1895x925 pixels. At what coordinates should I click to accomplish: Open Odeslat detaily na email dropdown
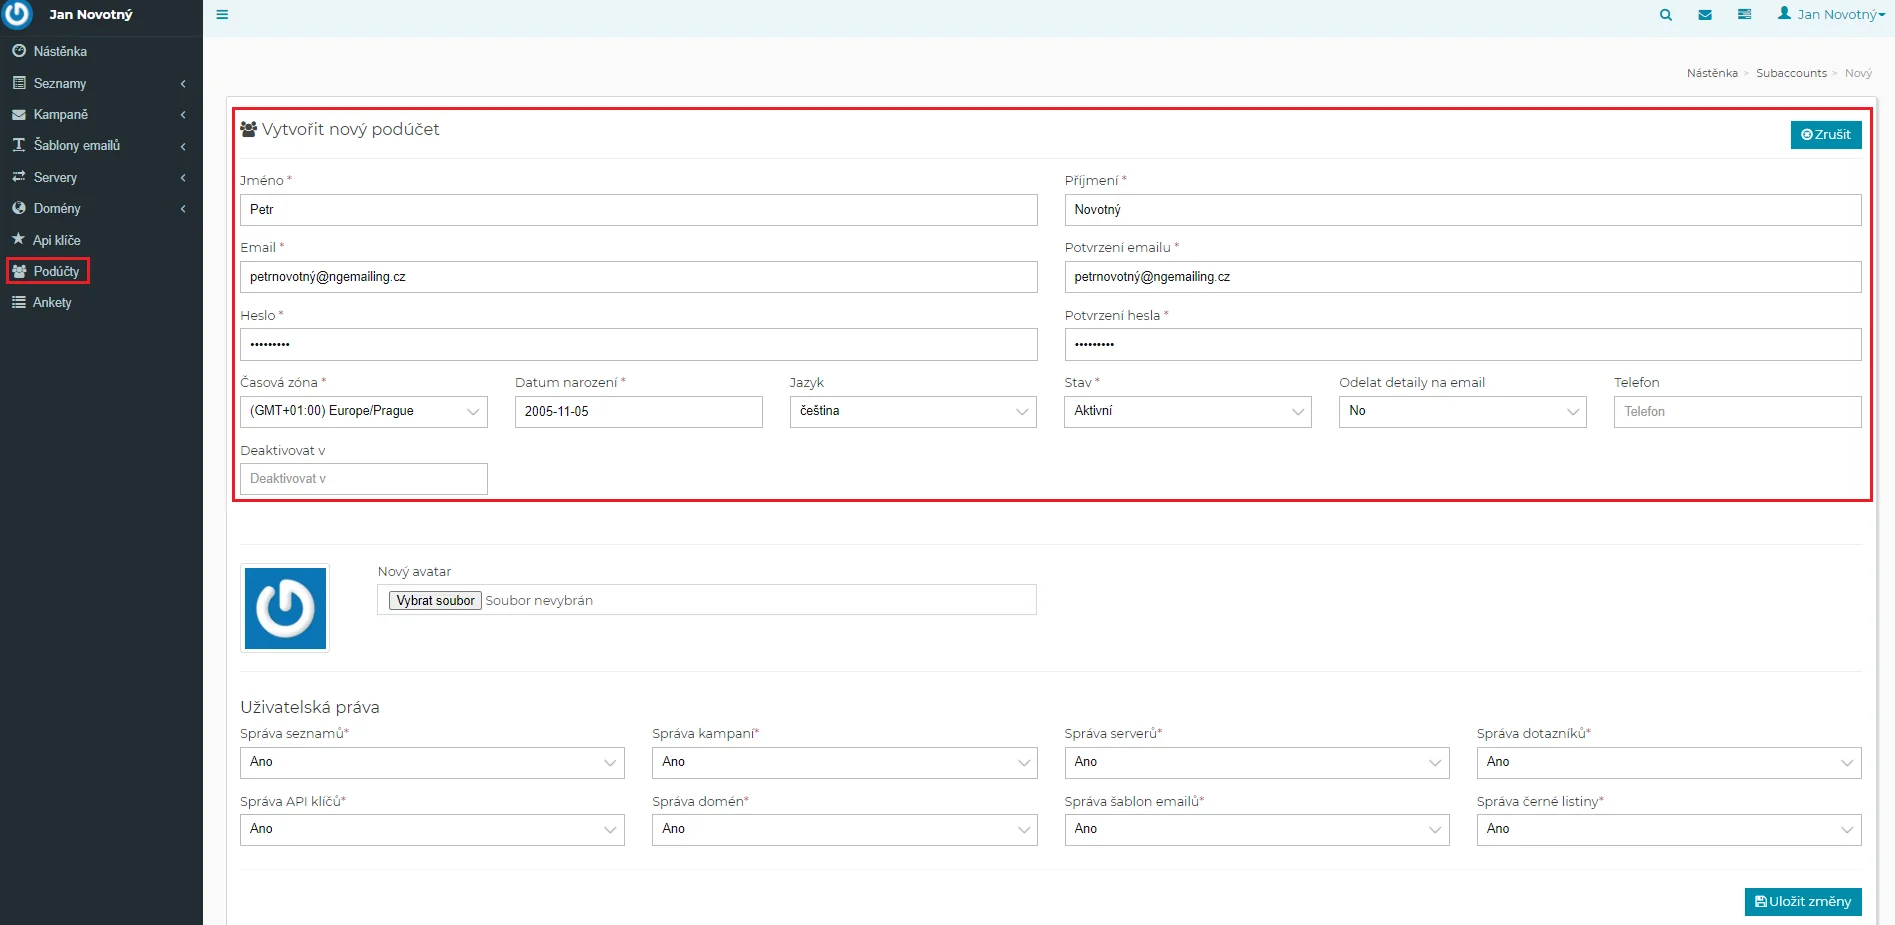click(1462, 412)
